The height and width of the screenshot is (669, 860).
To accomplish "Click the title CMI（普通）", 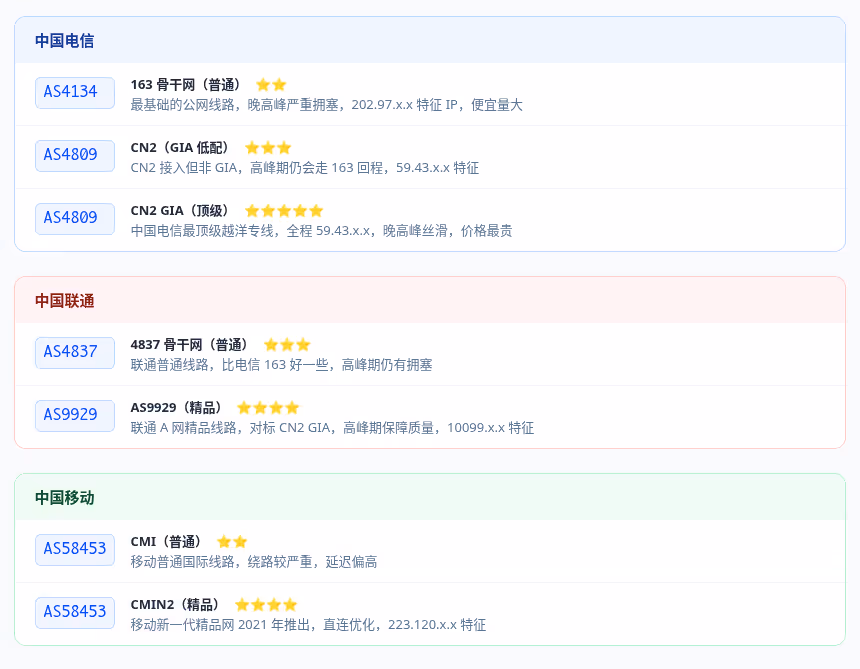I will tap(166, 542).
